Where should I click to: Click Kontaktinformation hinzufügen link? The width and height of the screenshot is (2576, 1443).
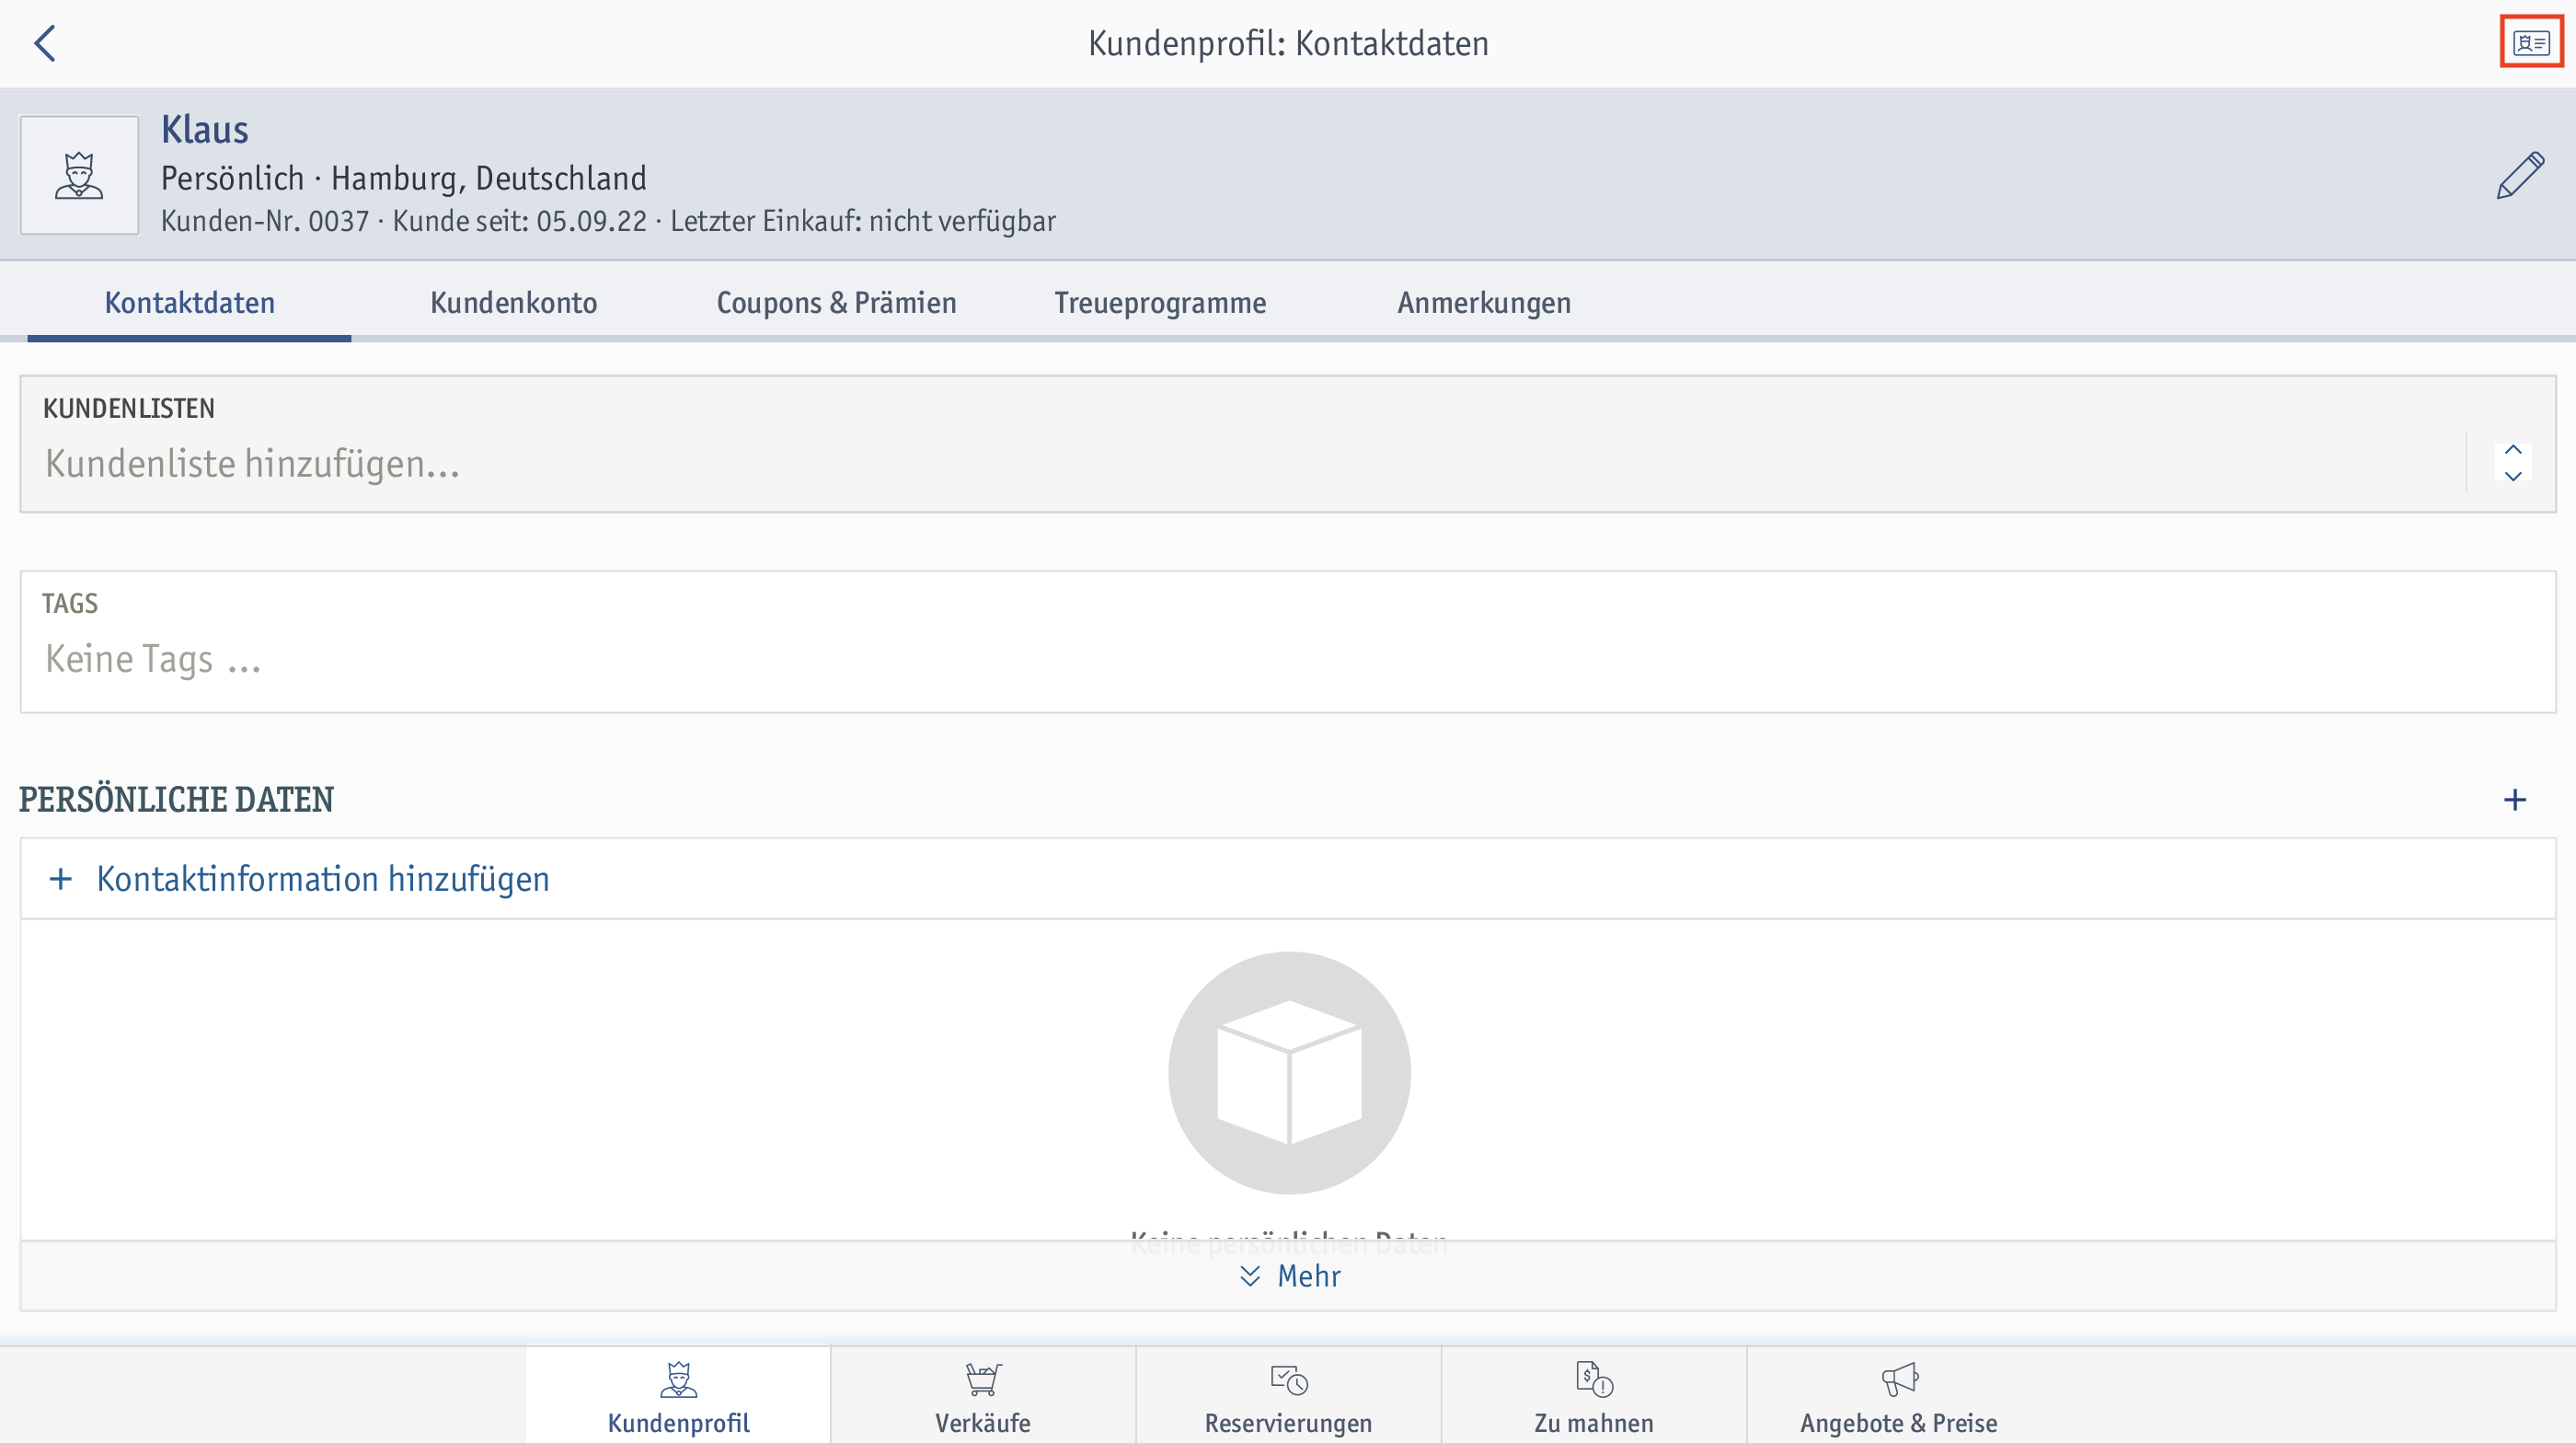coord(323,879)
